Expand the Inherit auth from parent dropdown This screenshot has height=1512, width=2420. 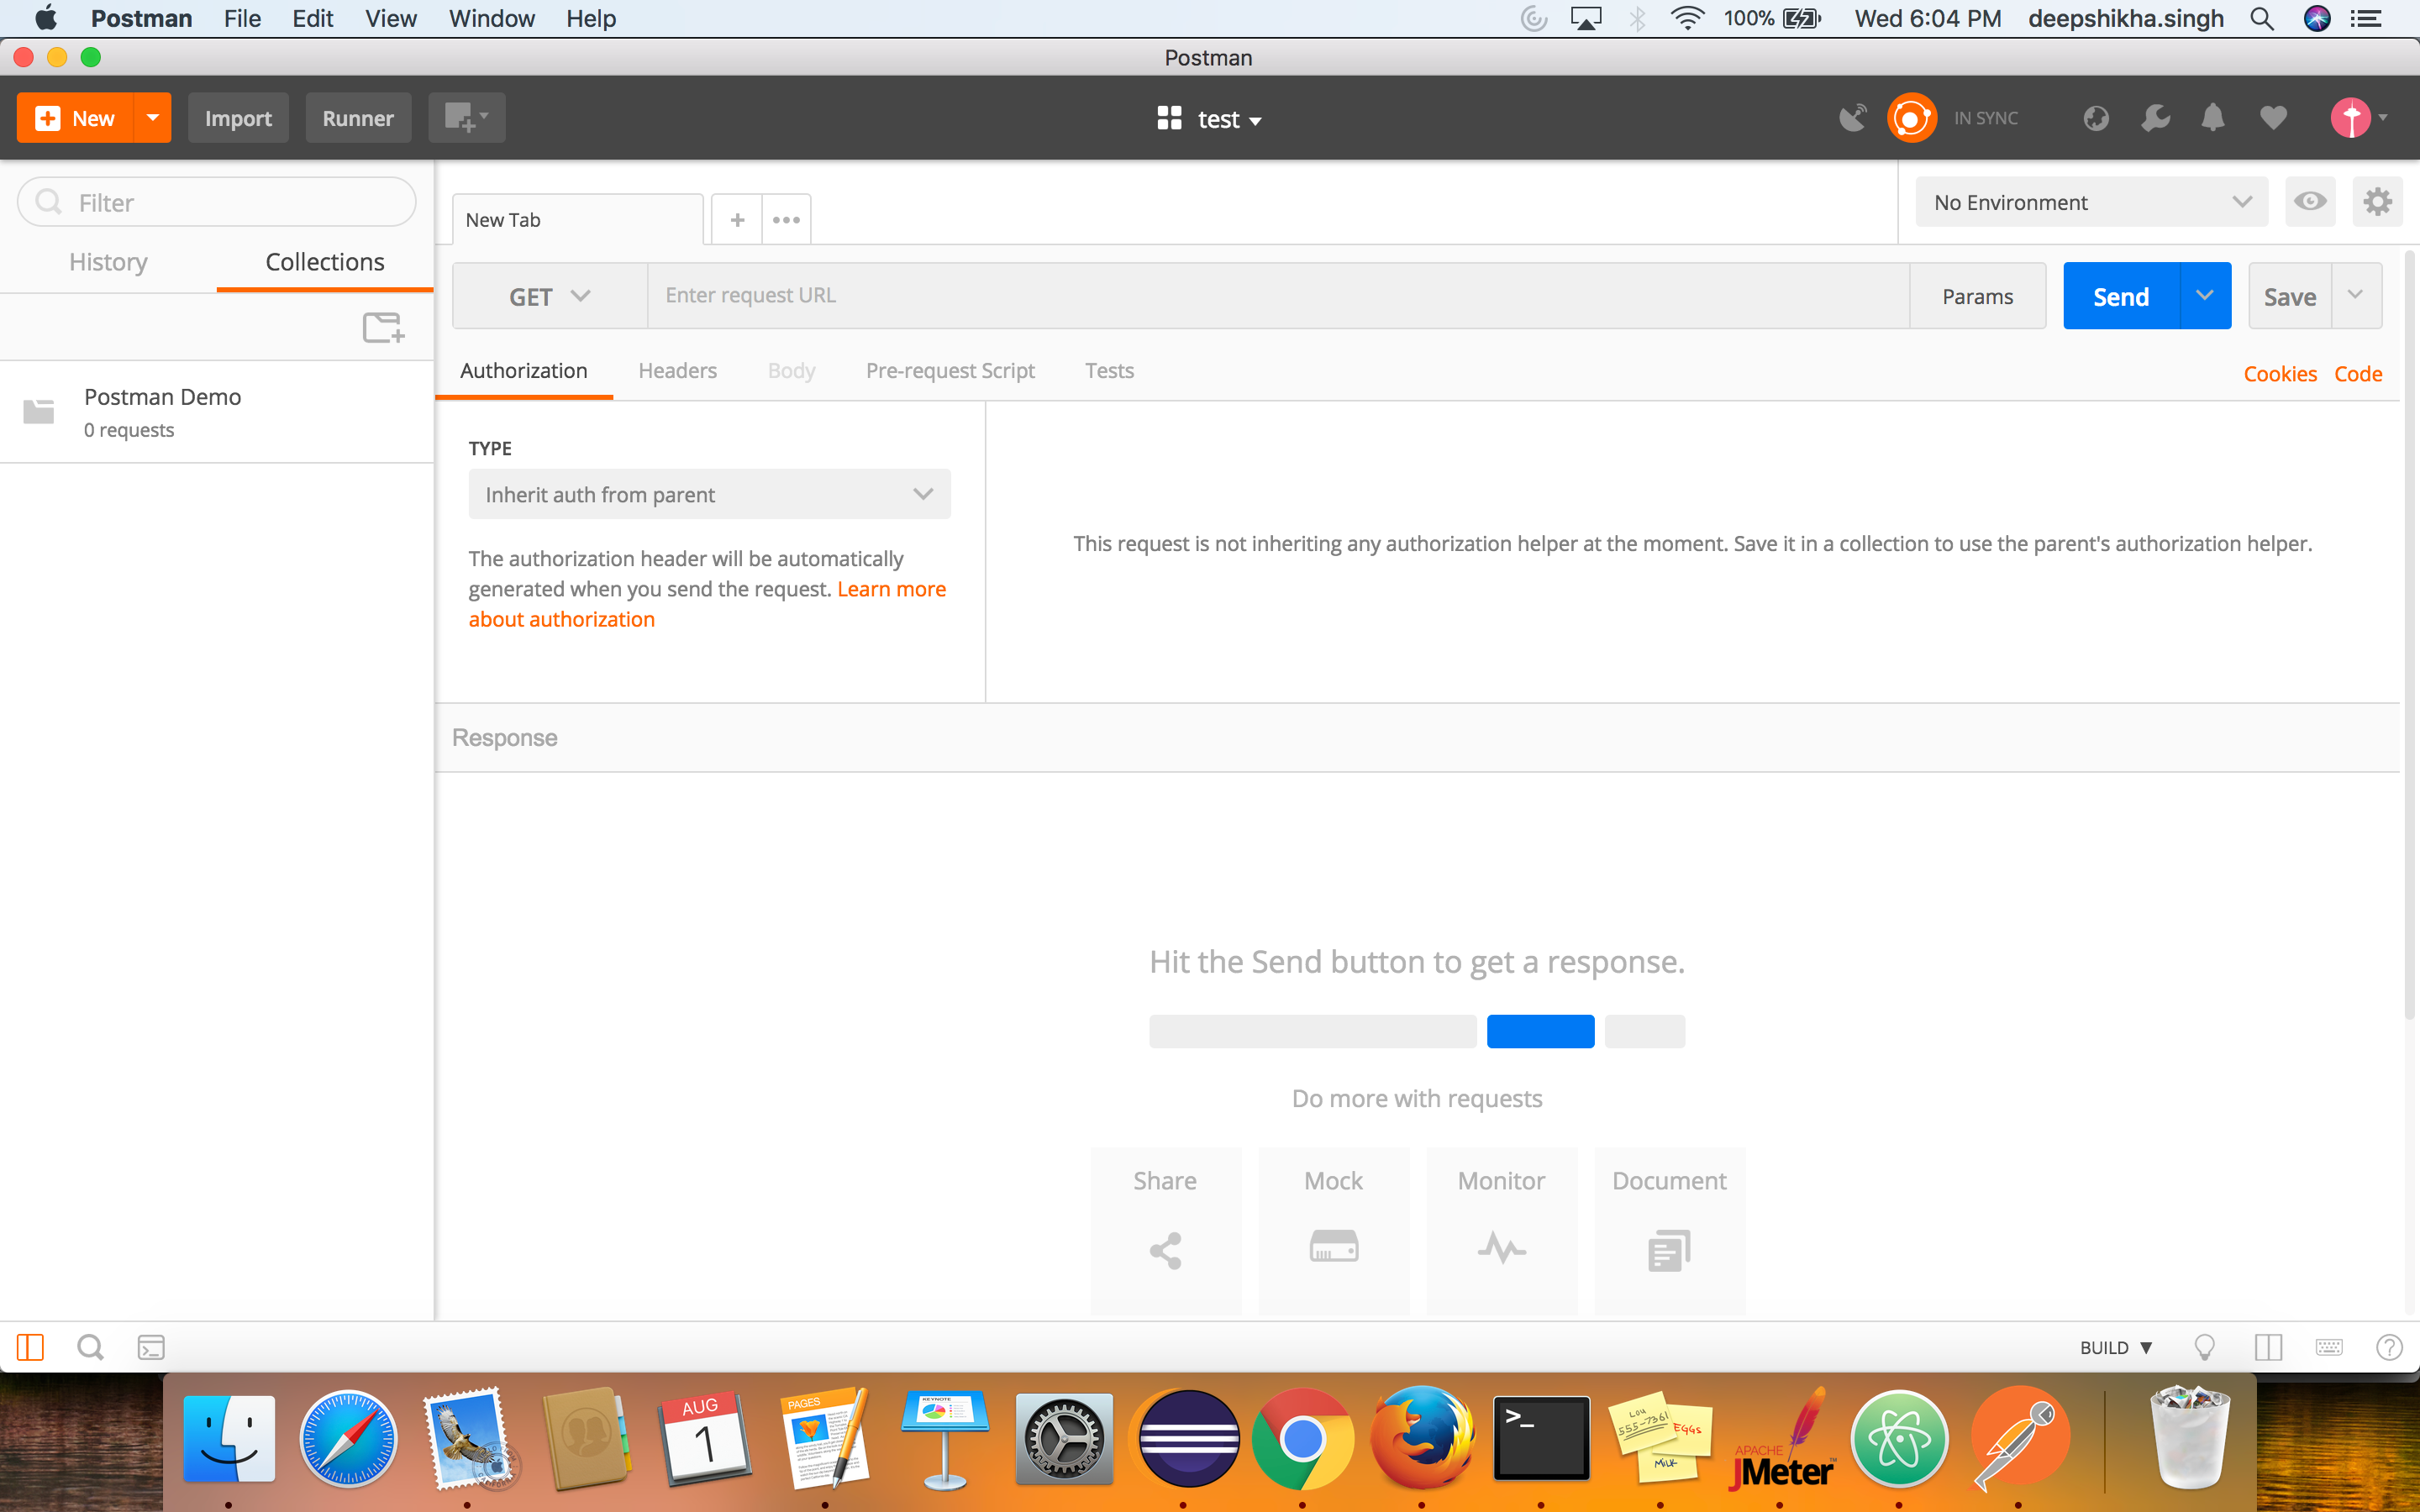pos(708,493)
